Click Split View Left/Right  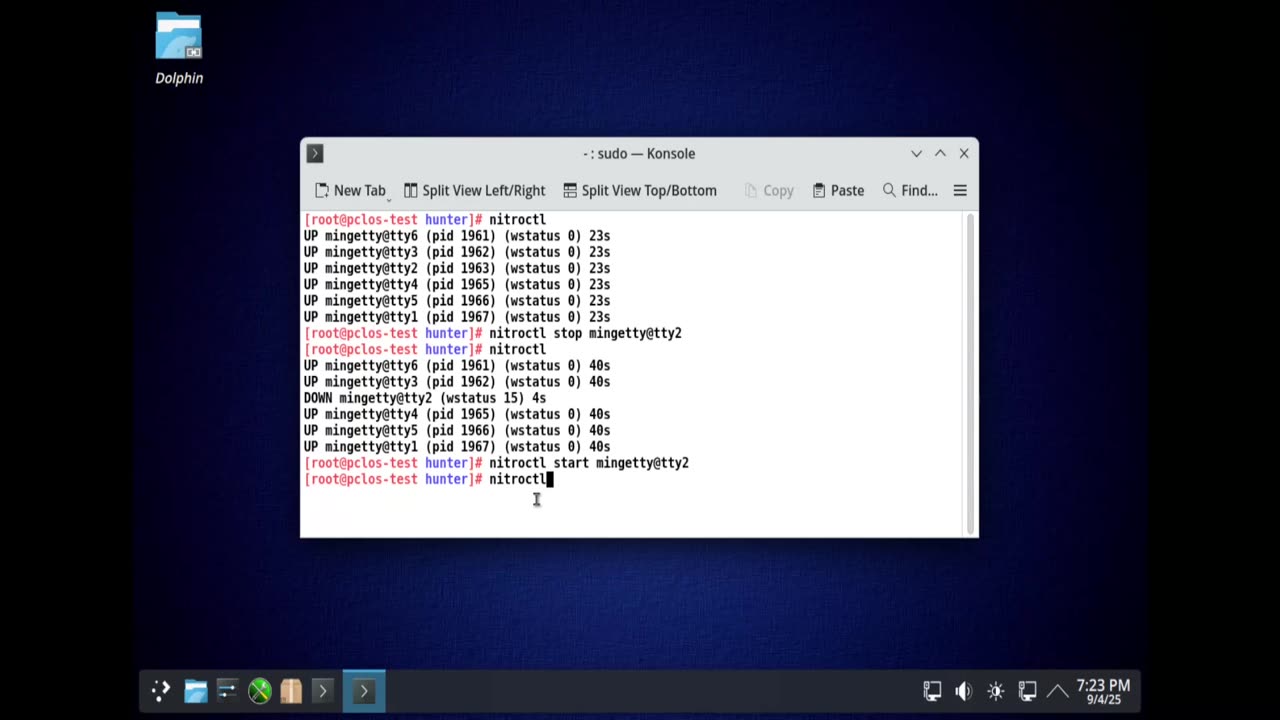tap(475, 190)
